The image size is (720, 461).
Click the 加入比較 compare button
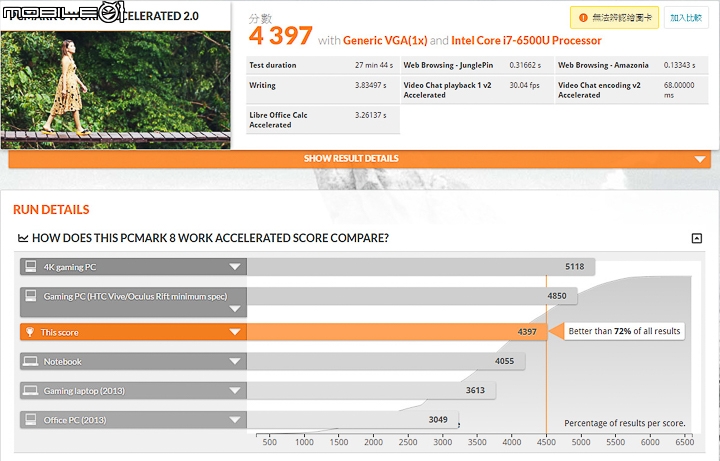(x=686, y=17)
